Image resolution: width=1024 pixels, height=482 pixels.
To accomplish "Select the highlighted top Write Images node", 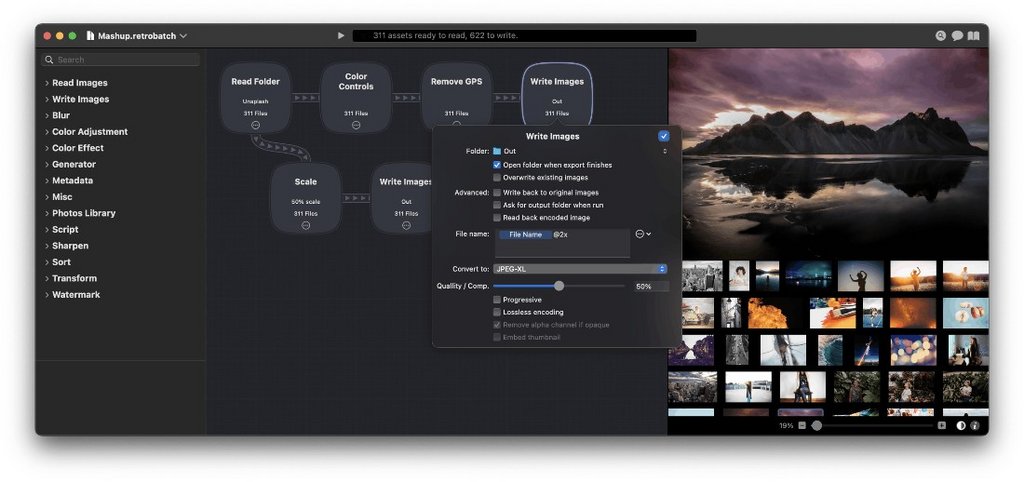I will (x=557, y=93).
